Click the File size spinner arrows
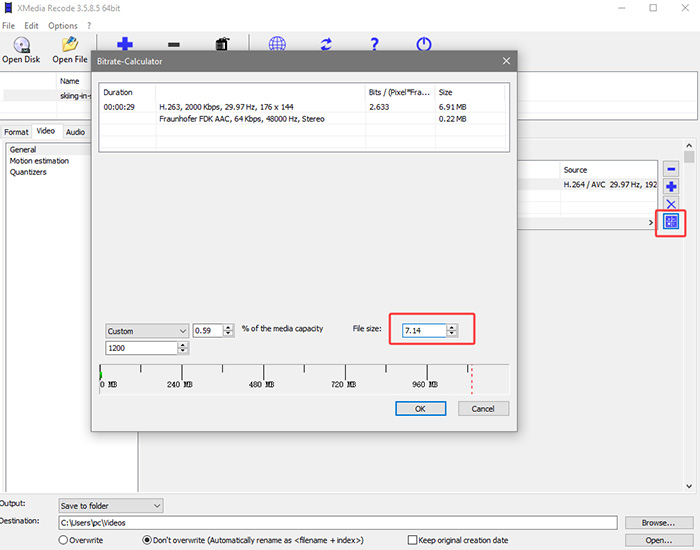Viewport: 700px width, 550px height. pyautogui.click(x=452, y=330)
